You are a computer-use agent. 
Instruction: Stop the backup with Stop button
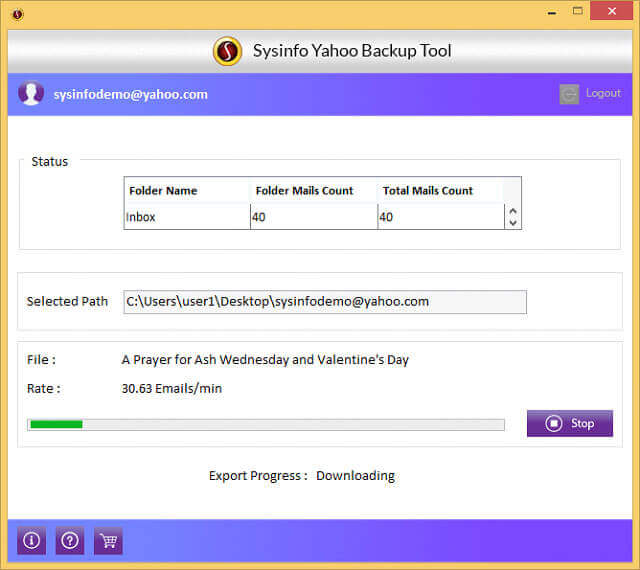coord(570,423)
